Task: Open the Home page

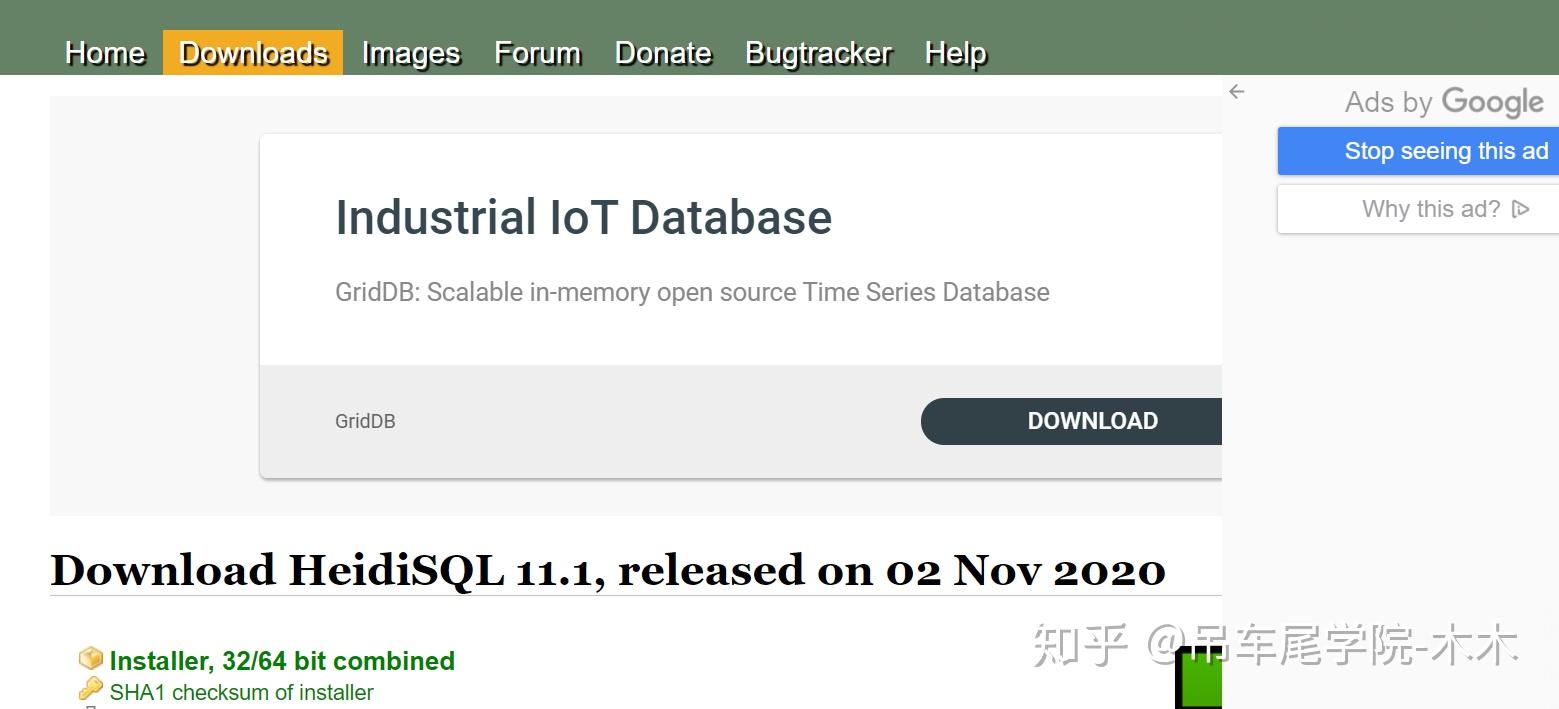Action: [x=105, y=53]
